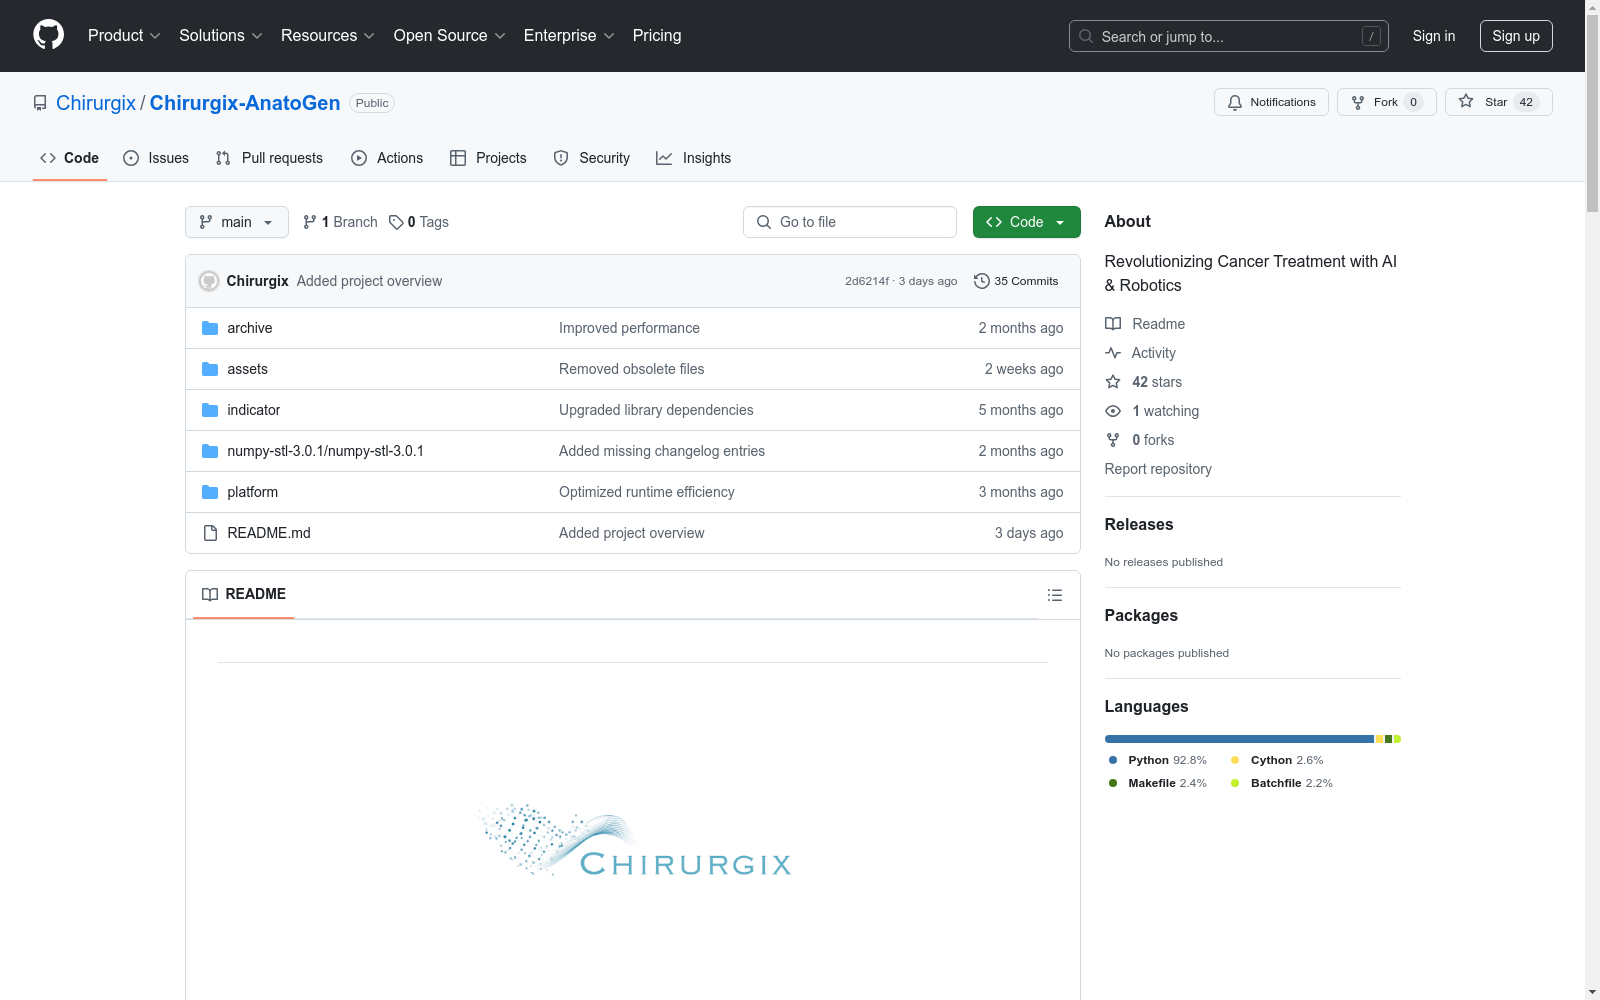Click the branch icon beside 1 Branch
This screenshot has width=1600, height=1000.
[x=310, y=222]
